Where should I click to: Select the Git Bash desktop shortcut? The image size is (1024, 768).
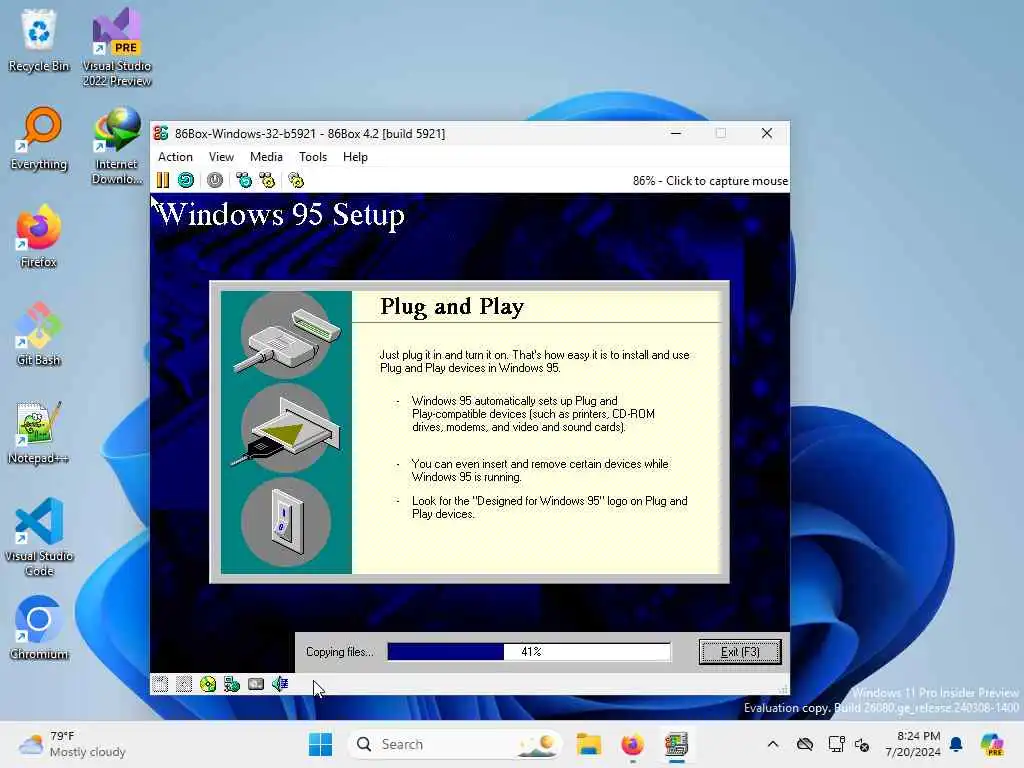click(39, 334)
